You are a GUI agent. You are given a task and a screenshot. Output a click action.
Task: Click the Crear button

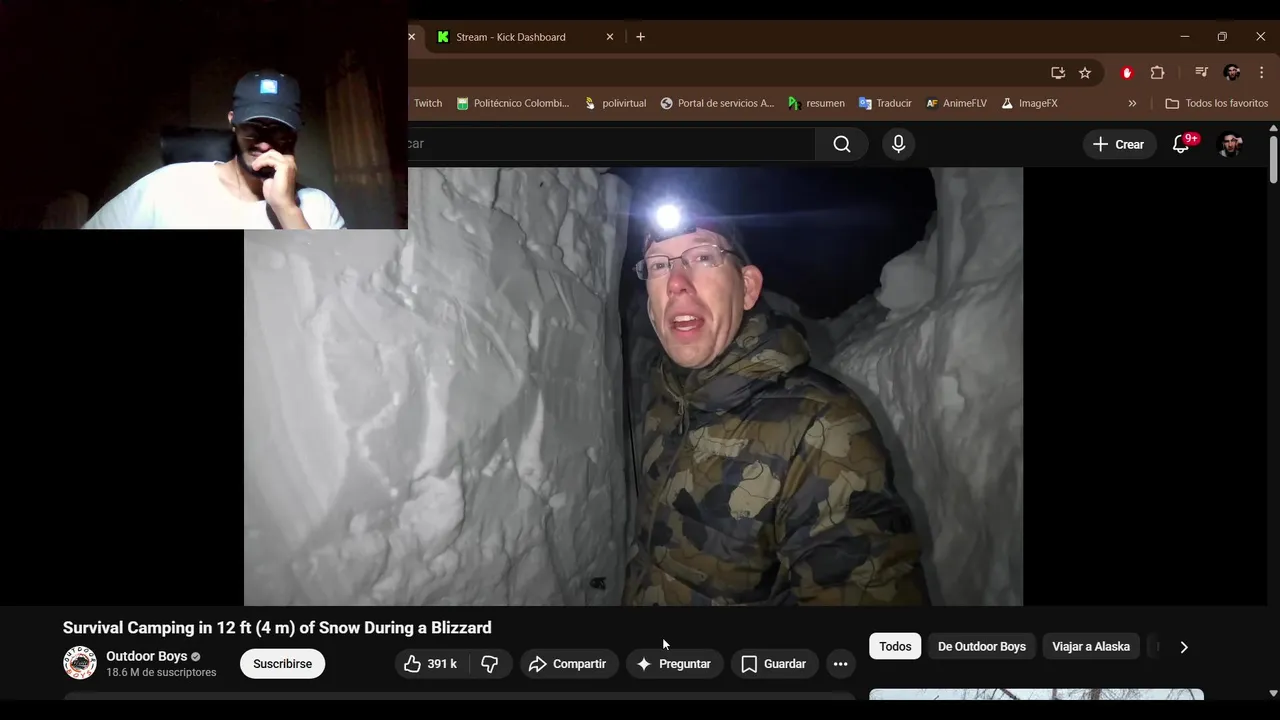[1119, 144]
